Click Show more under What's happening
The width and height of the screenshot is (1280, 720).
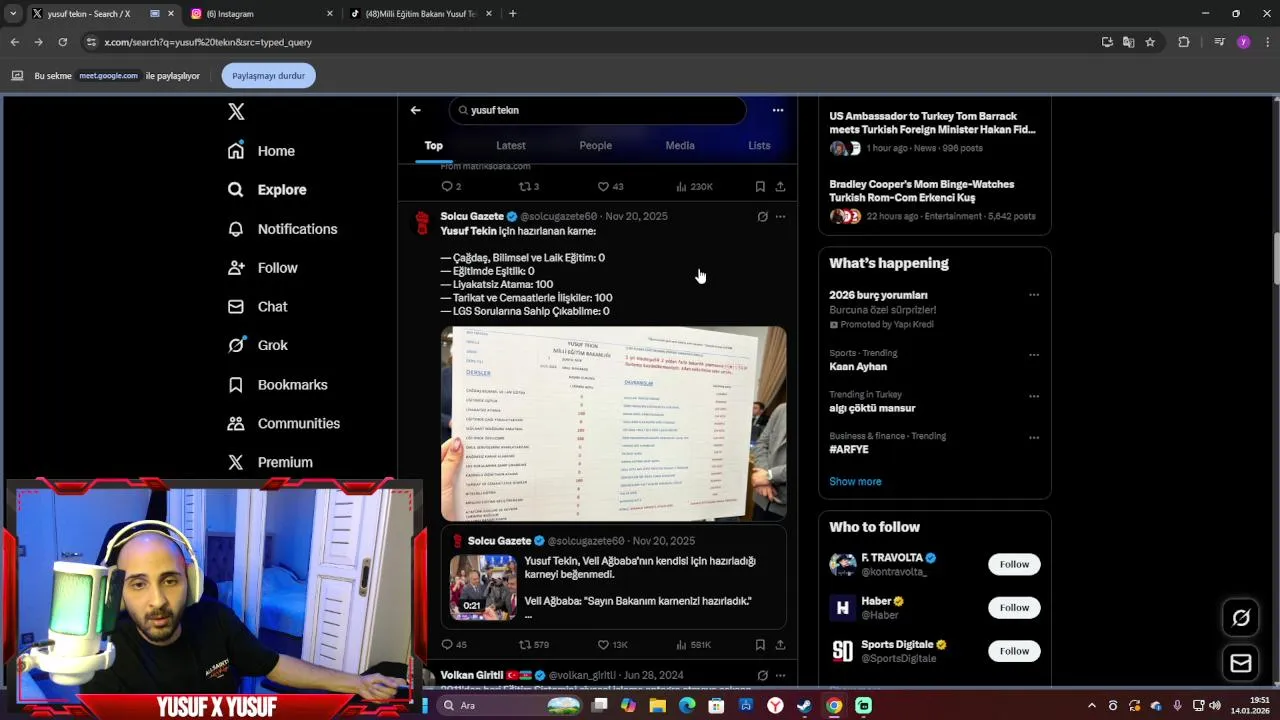[855, 482]
